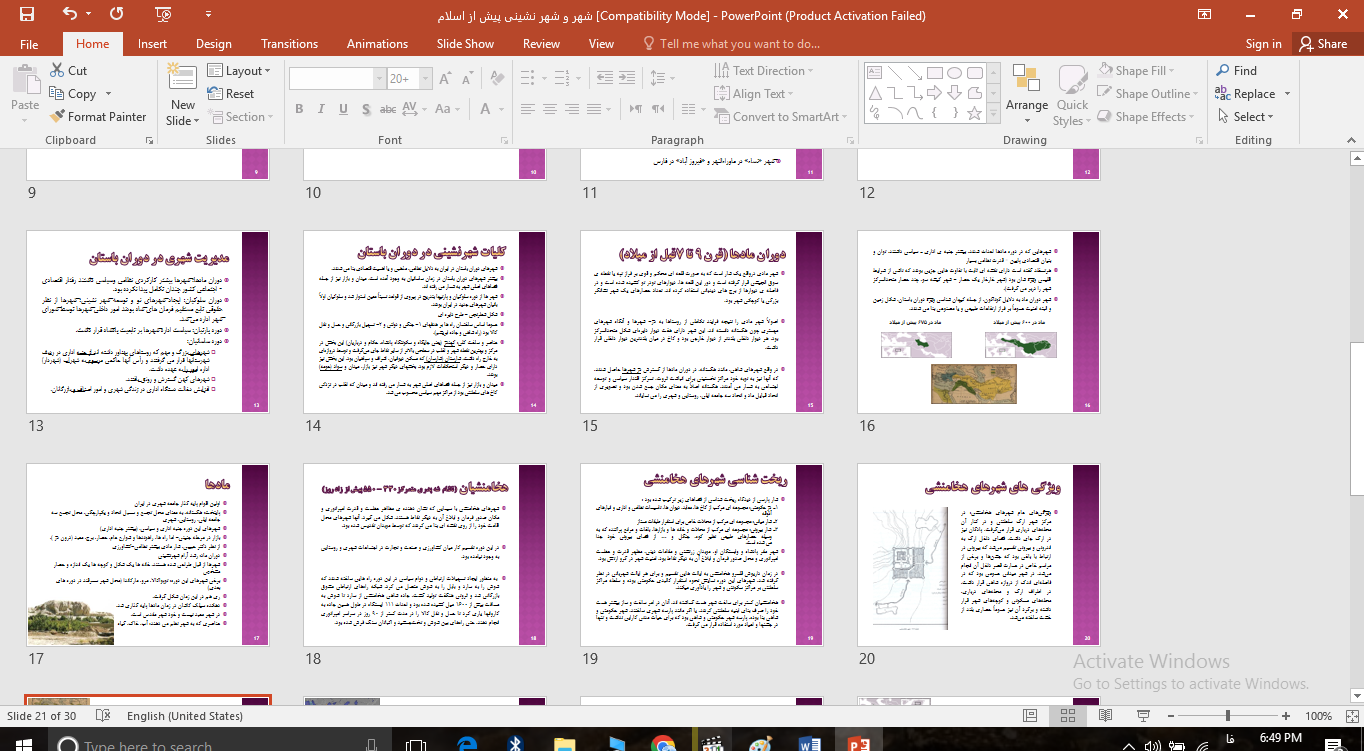Click the Save icon in Quick Access Toolbar
Screen dimensions: 1364x751
pos(26,14)
